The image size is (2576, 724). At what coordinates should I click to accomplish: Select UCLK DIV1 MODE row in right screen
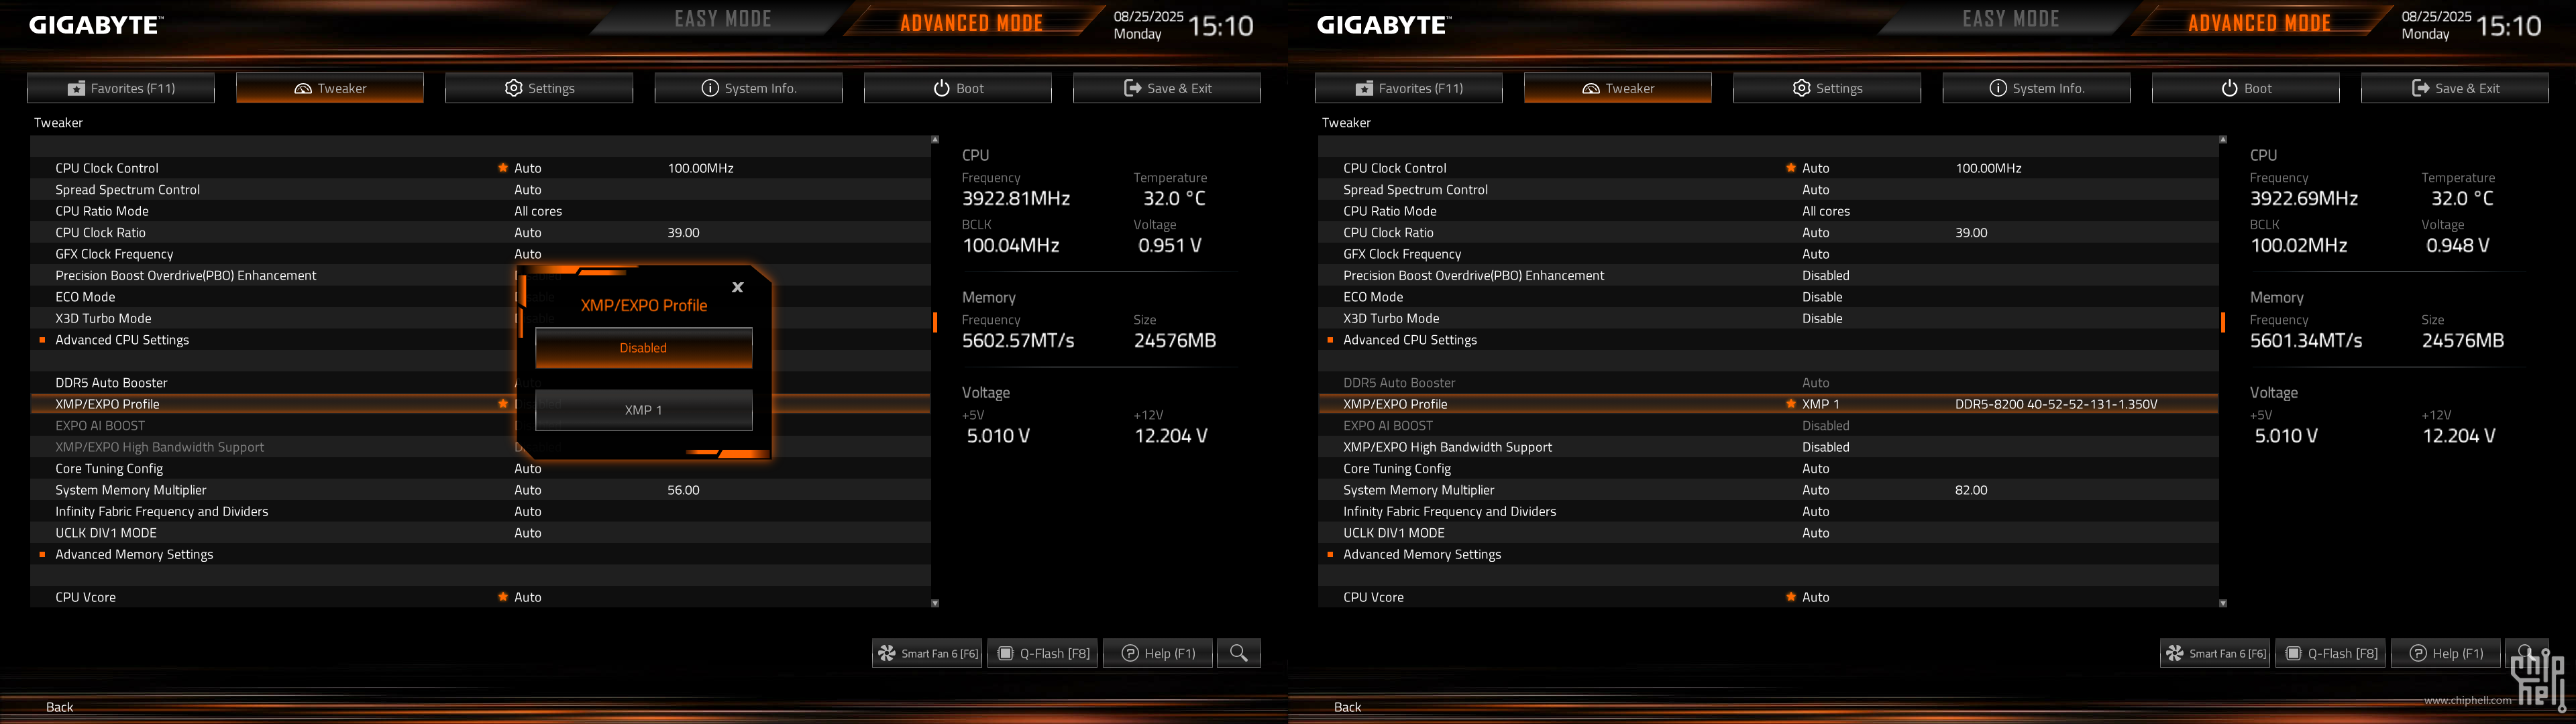[x=1768, y=533]
